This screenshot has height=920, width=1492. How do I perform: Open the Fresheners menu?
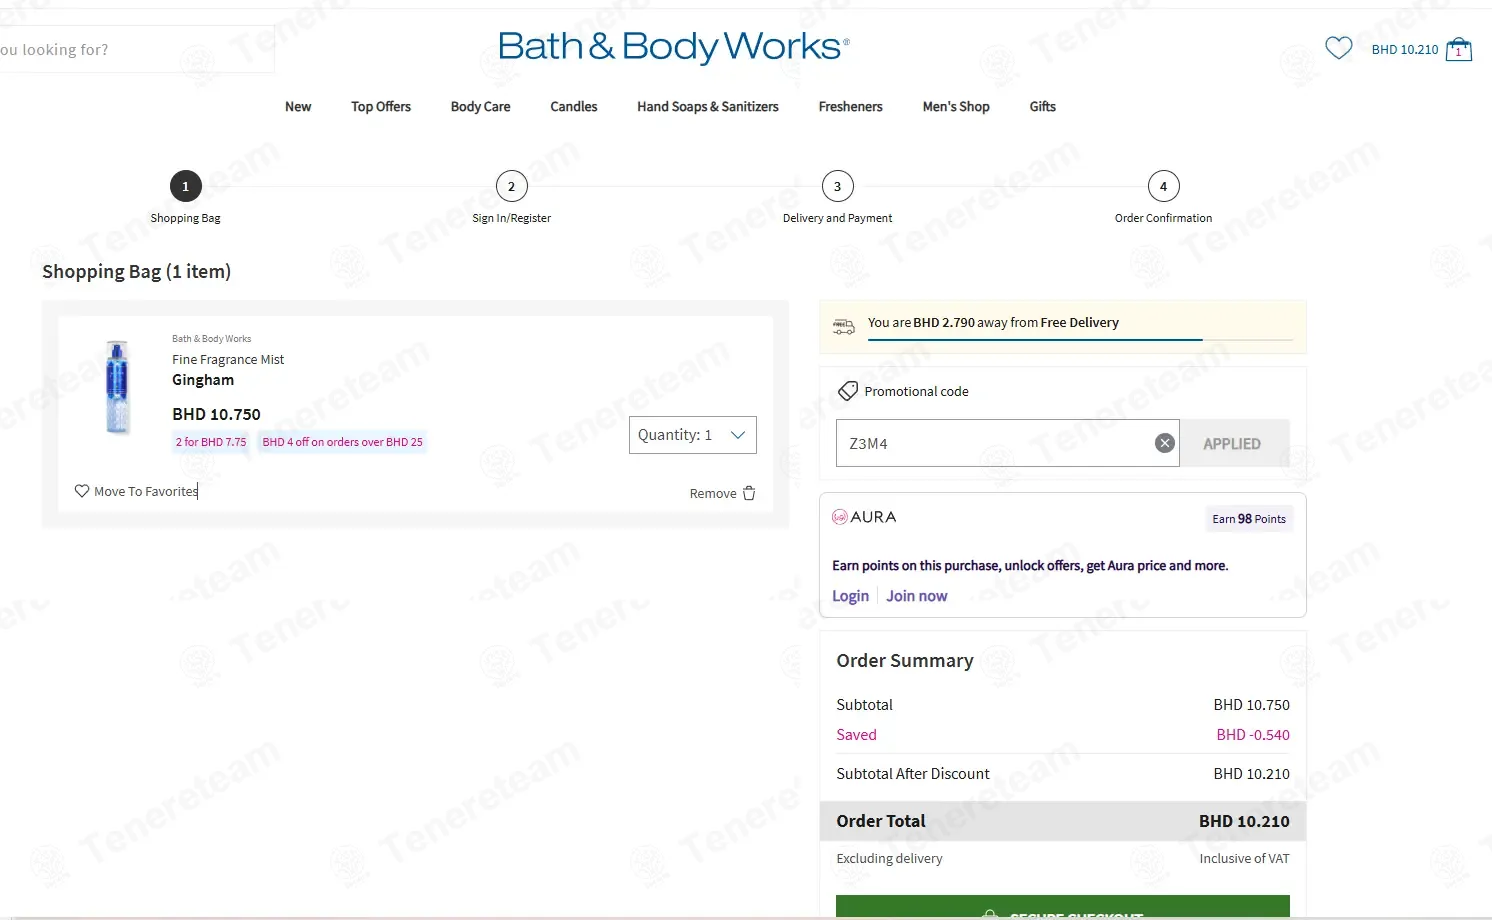coord(851,107)
